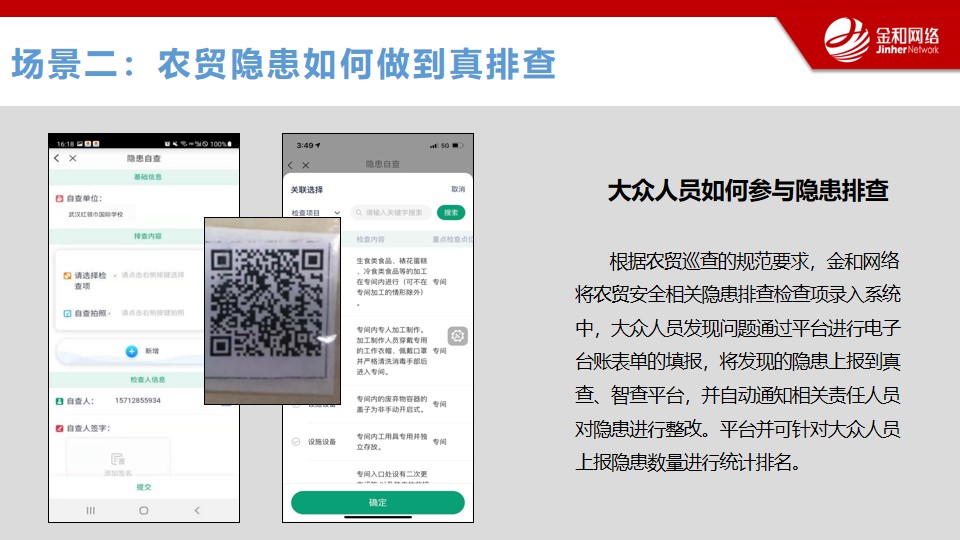This screenshot has width=960, height=540.
Task: Click red 自查单位 icon in left phone
Action: click(59, 198)
